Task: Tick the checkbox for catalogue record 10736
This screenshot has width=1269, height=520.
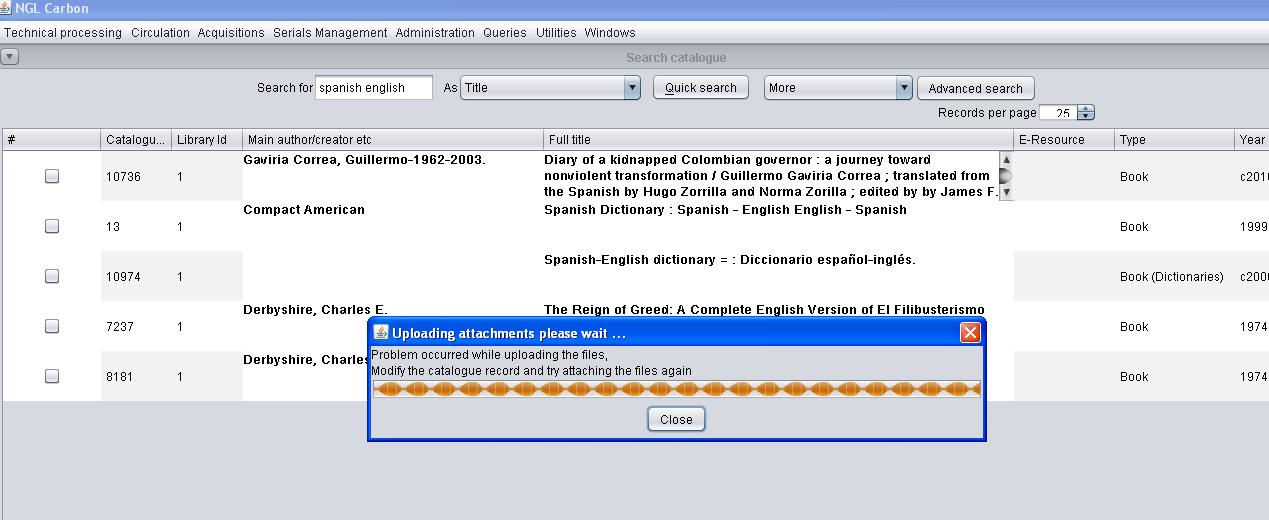Action: click(x=52, y=176)
